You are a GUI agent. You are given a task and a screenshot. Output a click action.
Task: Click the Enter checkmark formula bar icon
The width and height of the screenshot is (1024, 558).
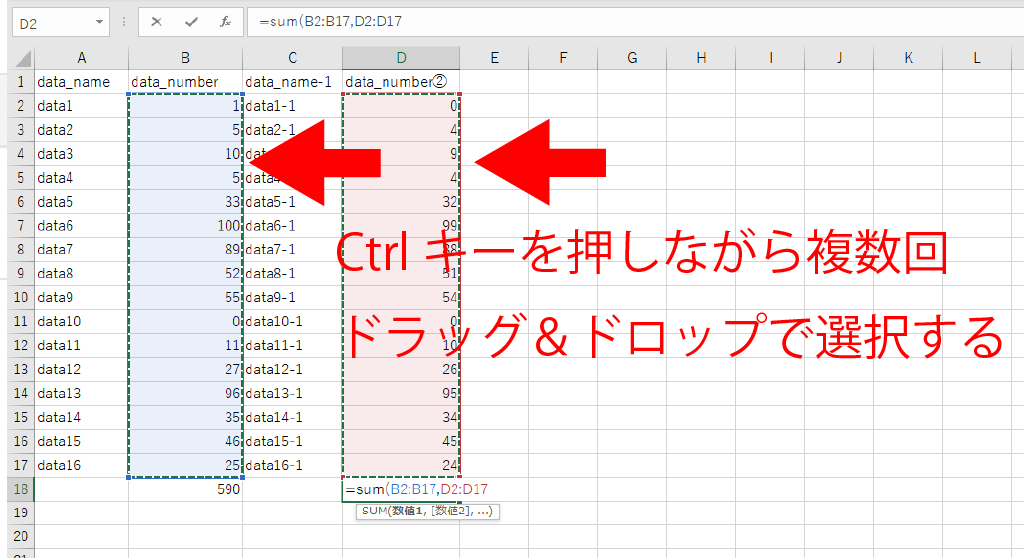(190, 22)
